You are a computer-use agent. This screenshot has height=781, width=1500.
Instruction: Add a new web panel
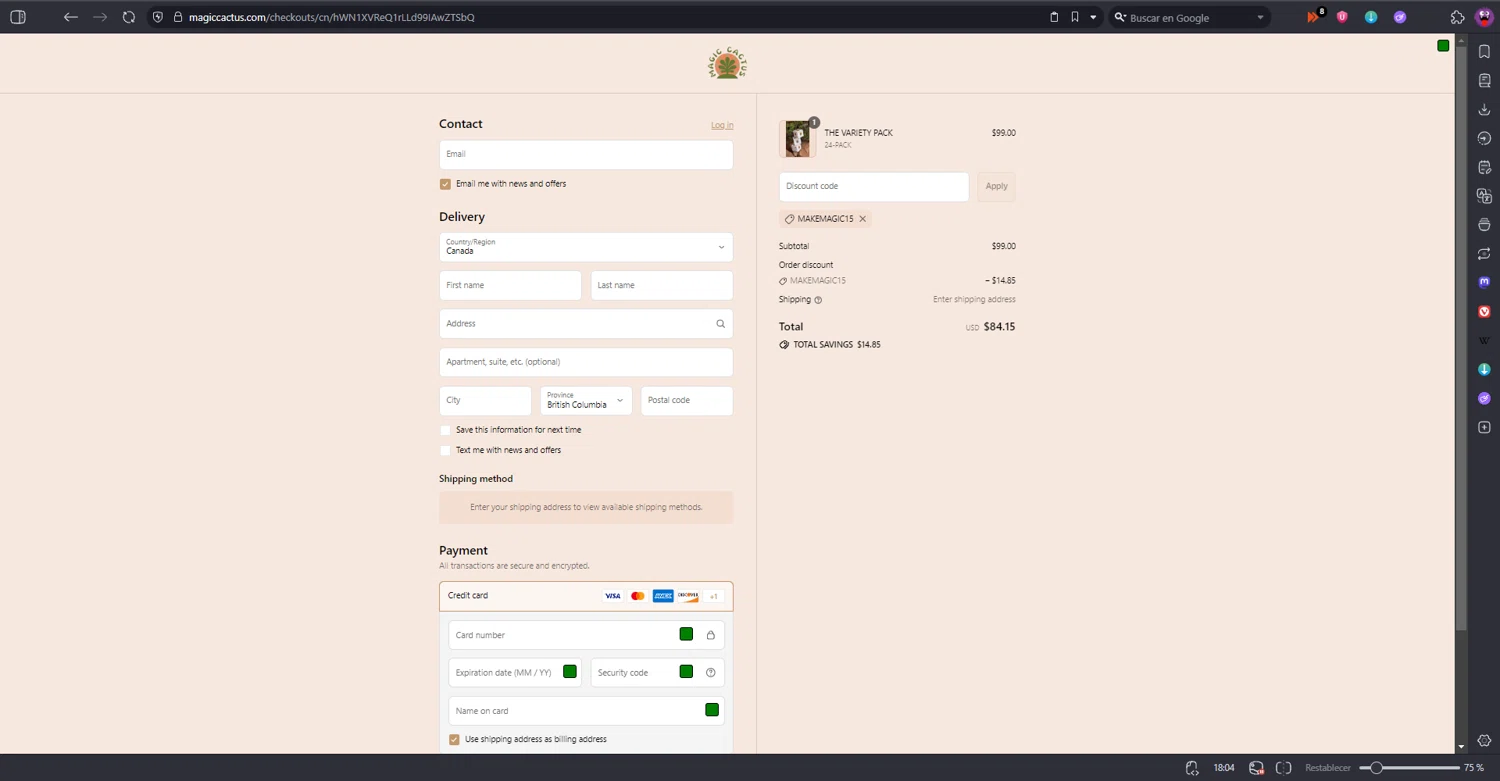pyautogui.click(x=1484, y=428)
